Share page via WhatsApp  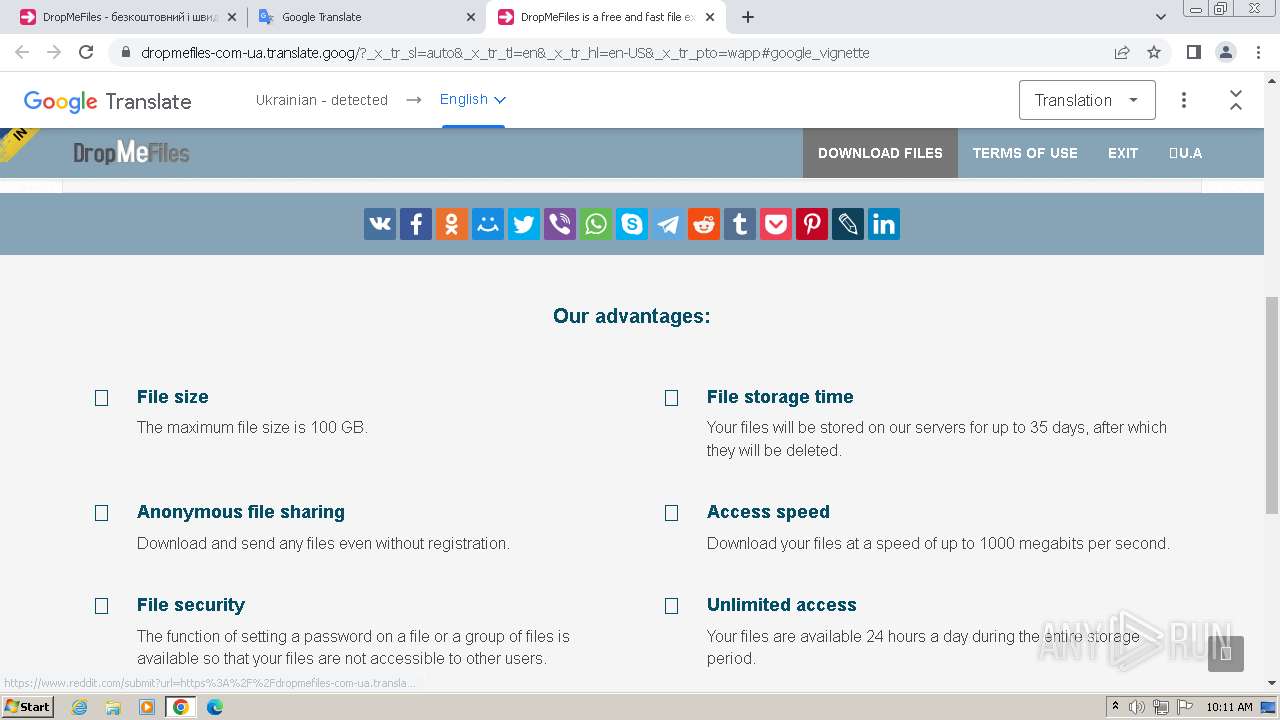(x=596, y=224)
